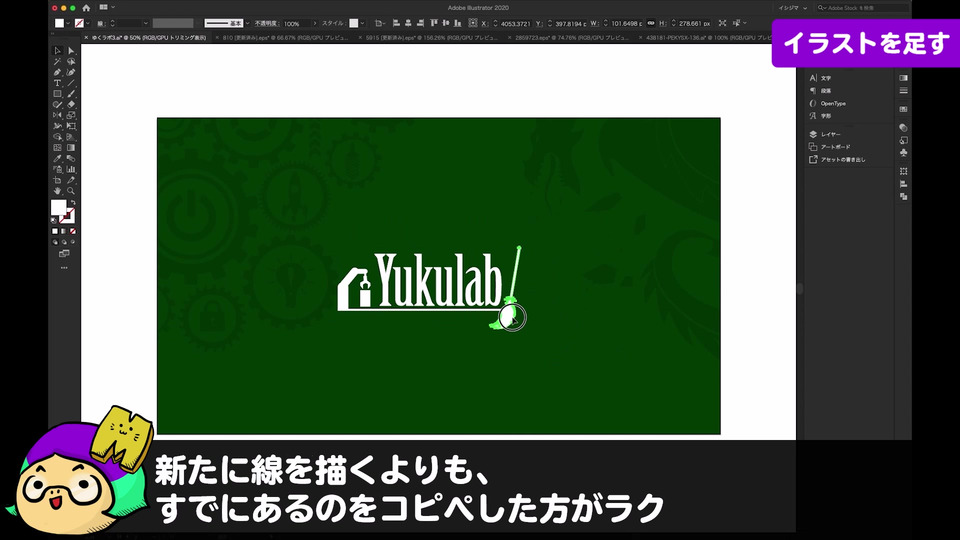Image resolution: width=960 pixels, height=540 pixels.
Task: Switch to the 810 eps document tab
Action: 286,37
